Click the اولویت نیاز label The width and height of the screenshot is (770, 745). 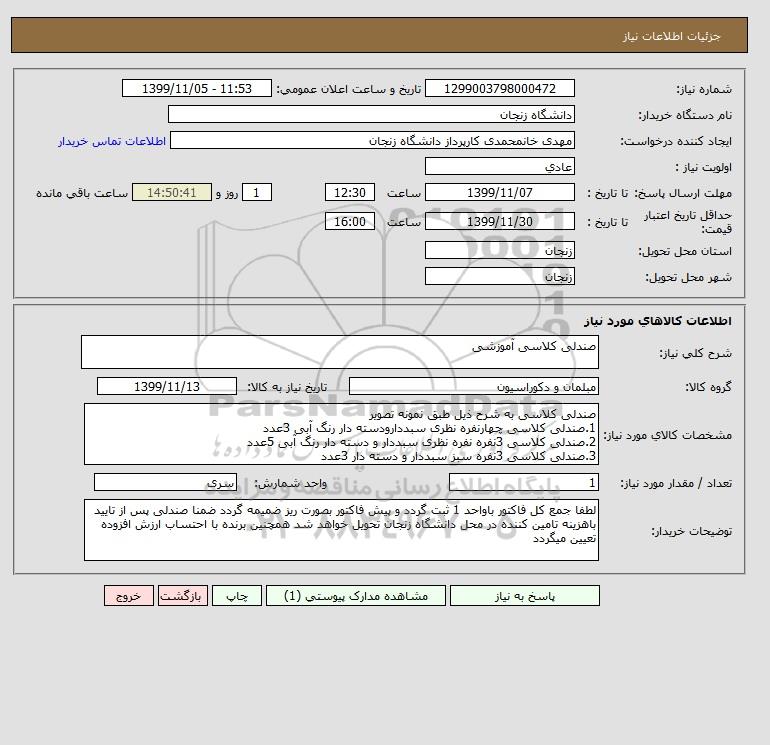coord(704,167)
